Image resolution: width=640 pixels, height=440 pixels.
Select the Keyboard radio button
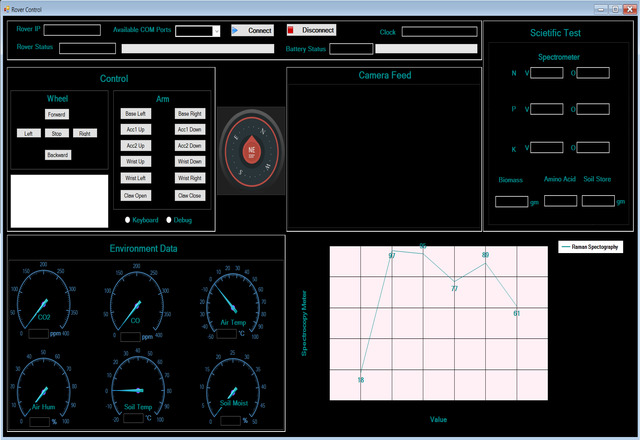click(x=127, y=220)
